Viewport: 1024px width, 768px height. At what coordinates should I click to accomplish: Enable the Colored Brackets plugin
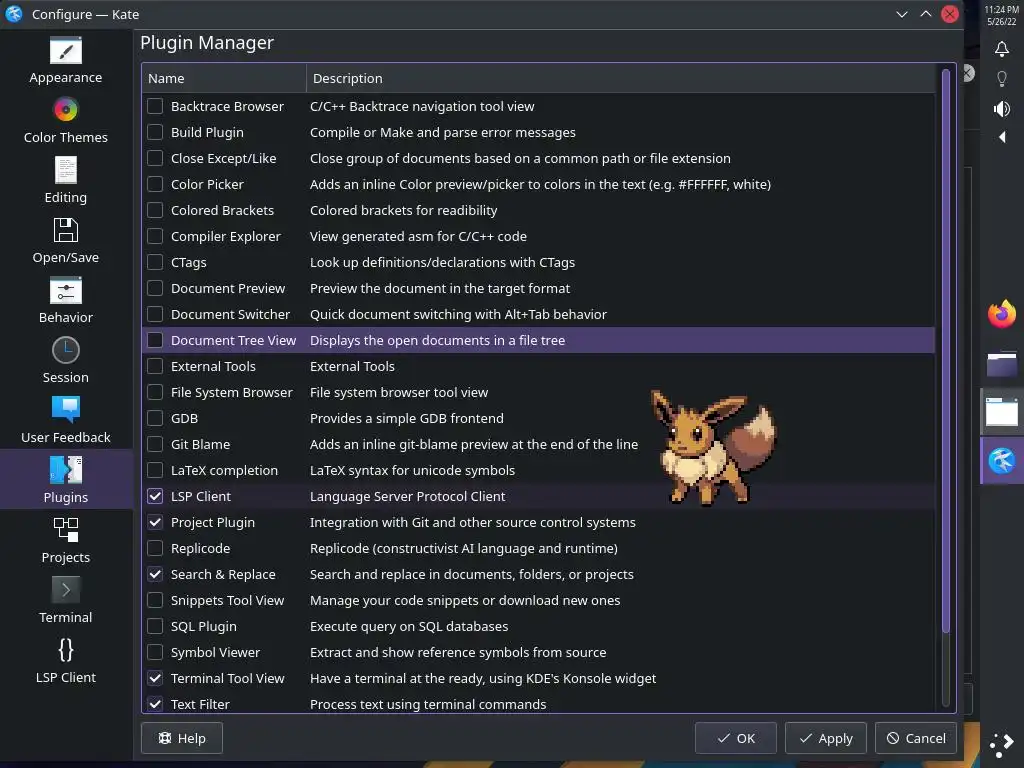155,210
